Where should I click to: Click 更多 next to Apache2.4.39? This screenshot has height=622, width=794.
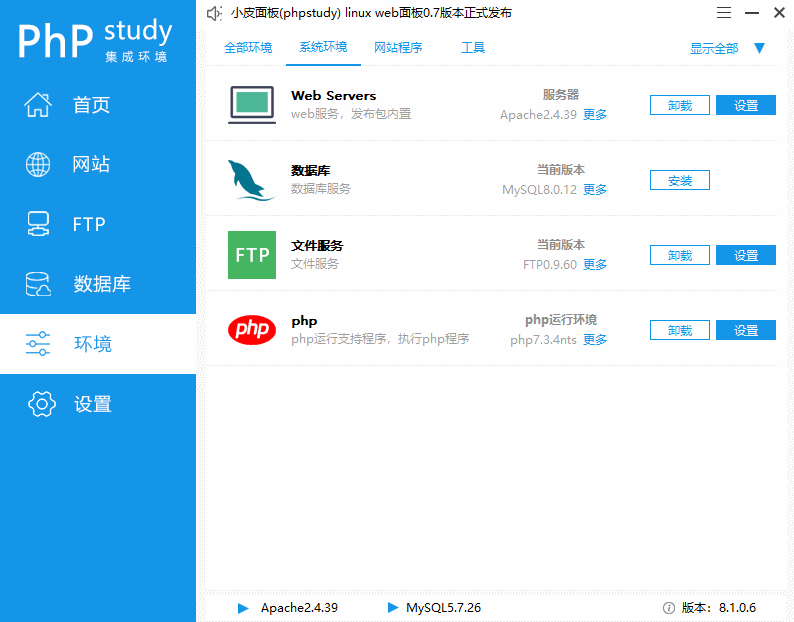pyautogui.click(x=595, y=115)
